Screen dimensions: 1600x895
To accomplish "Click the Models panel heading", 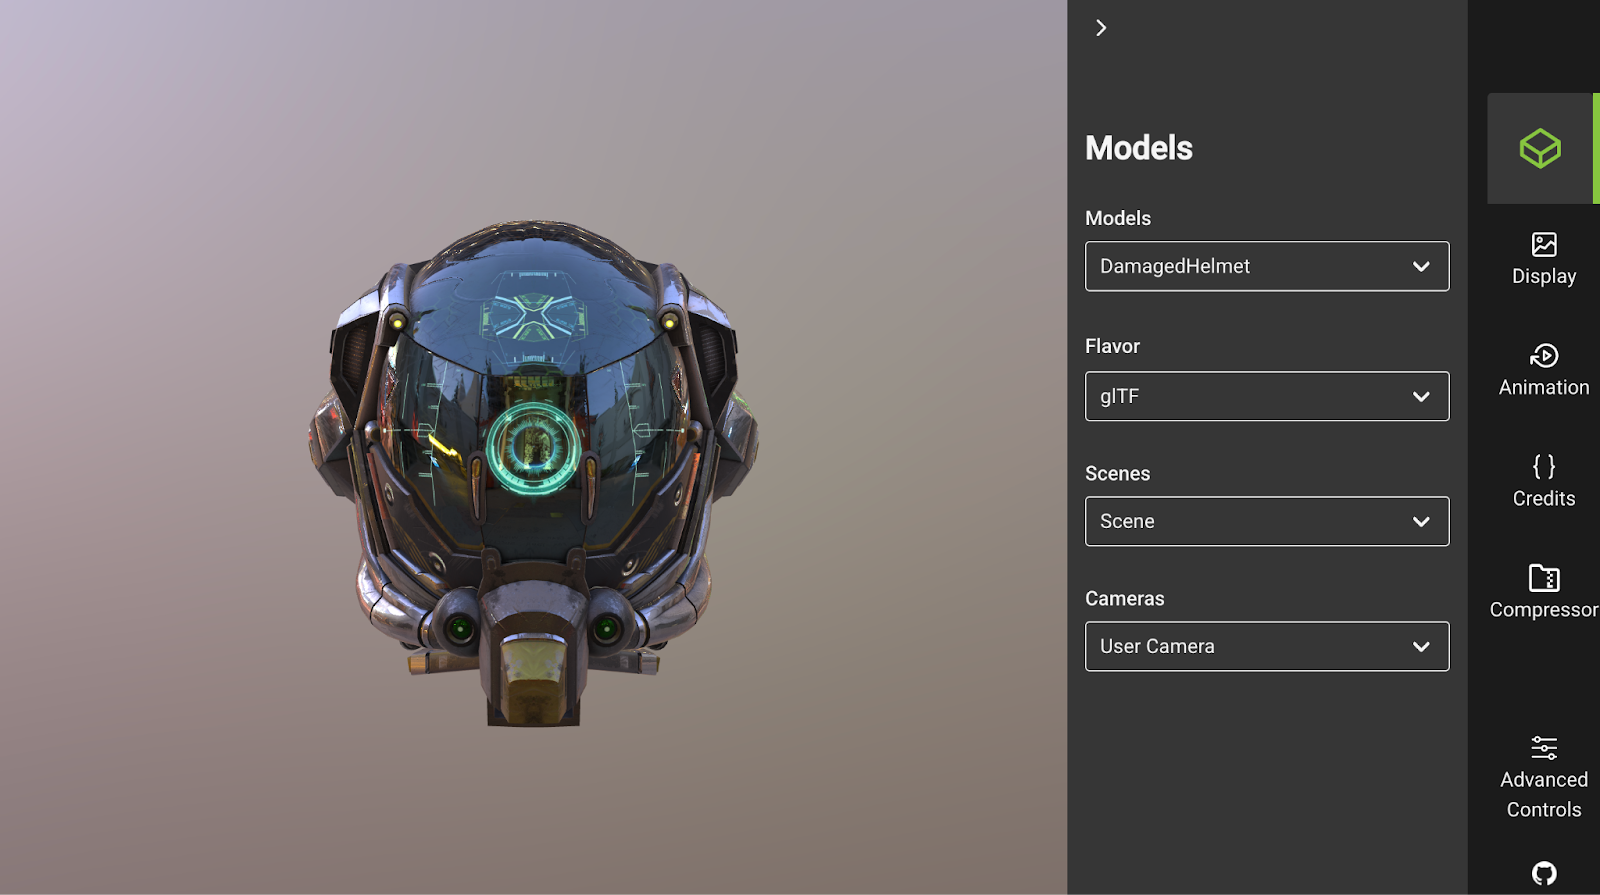I will pyautogui.click(x=1139, y=148).
